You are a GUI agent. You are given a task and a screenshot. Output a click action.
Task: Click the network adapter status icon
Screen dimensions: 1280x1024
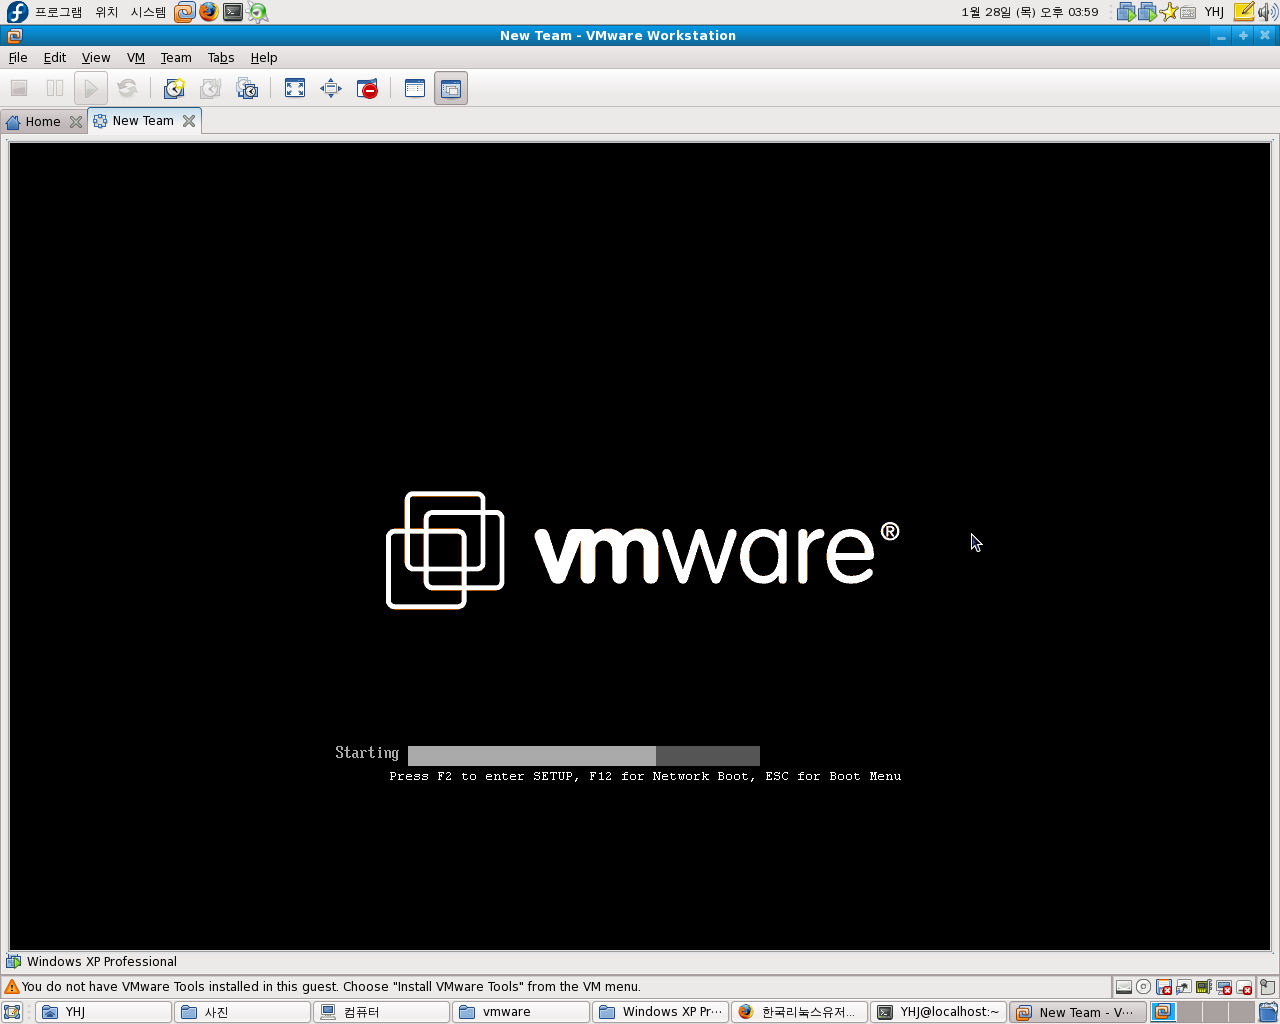point(1184,987)
